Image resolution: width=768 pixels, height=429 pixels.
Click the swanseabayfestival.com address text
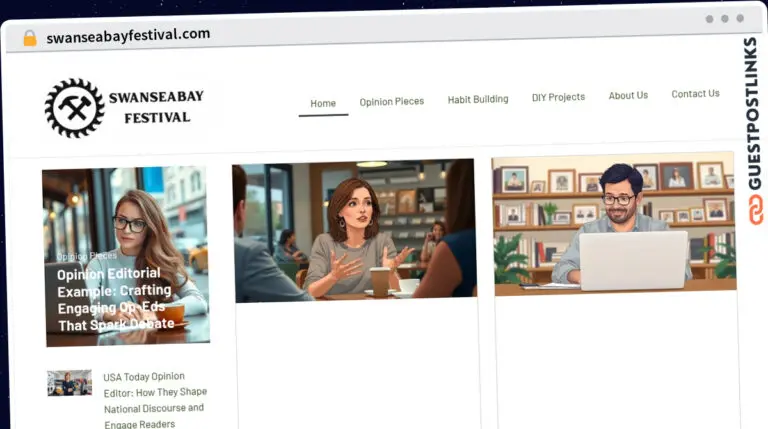click(128, 35)
